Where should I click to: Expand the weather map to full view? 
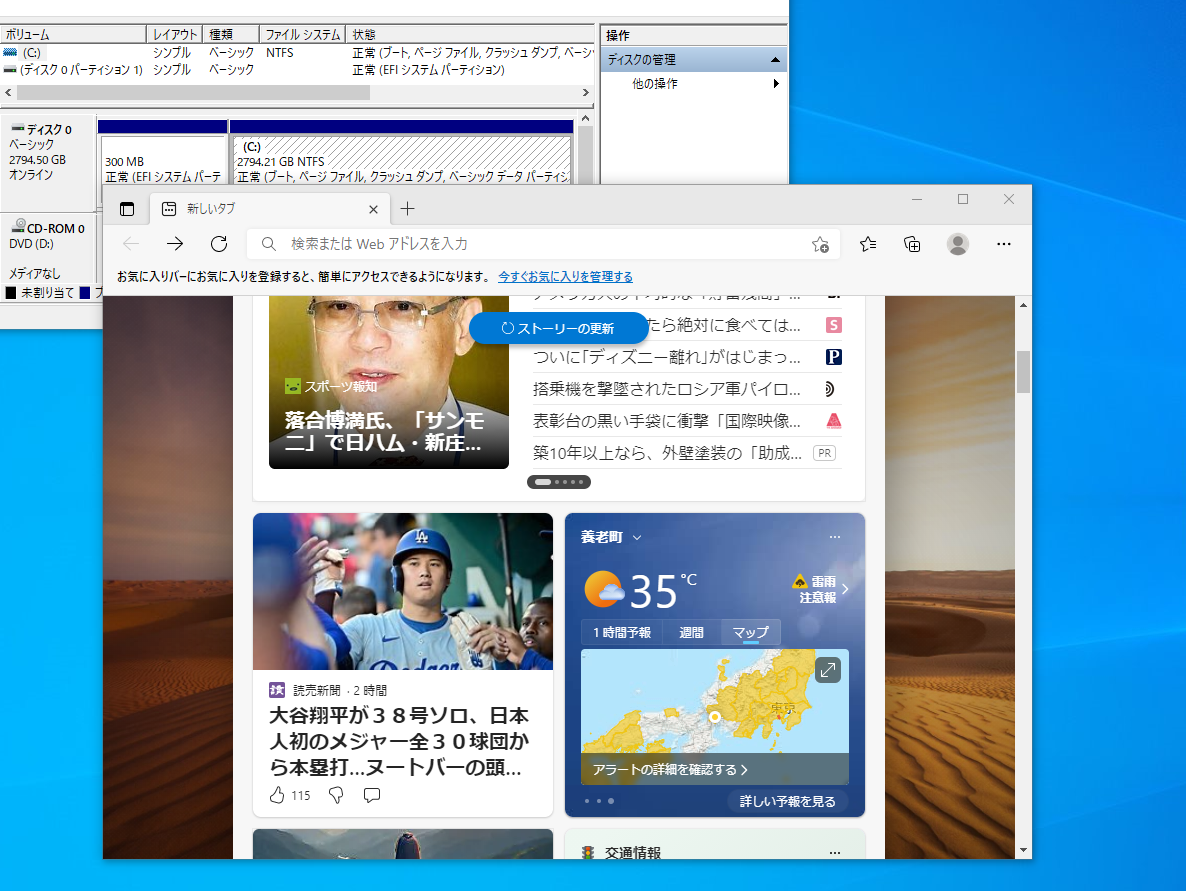827,670
